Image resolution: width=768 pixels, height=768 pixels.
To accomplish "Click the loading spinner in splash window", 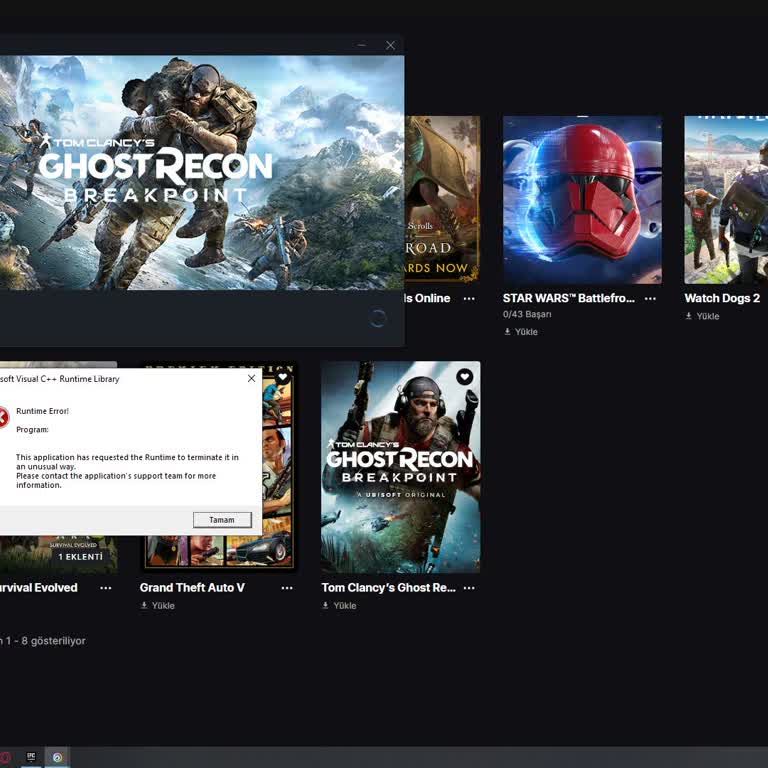I will 377,318.
